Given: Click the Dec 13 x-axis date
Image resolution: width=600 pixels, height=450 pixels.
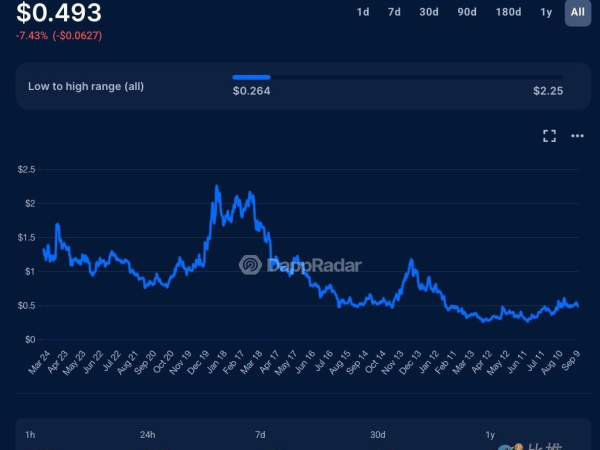Looking at the screenshot, I should point(410,362).
